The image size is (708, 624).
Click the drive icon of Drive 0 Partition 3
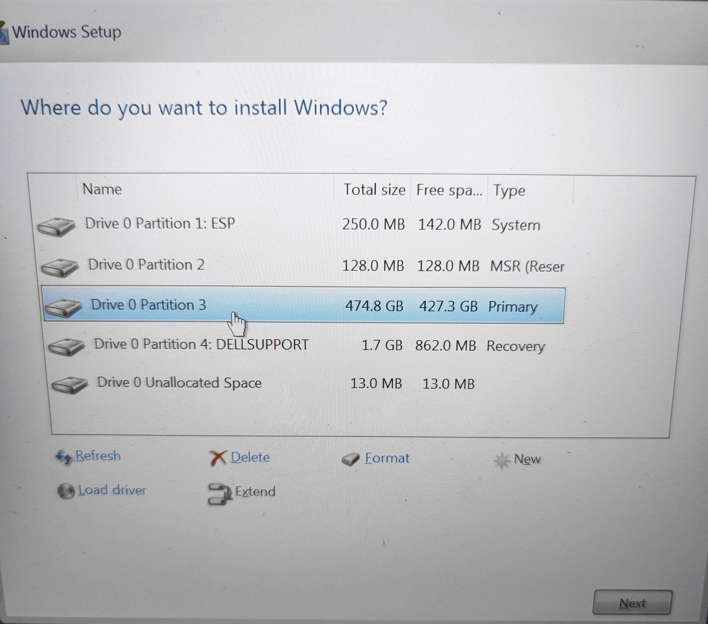pos(63,307)
